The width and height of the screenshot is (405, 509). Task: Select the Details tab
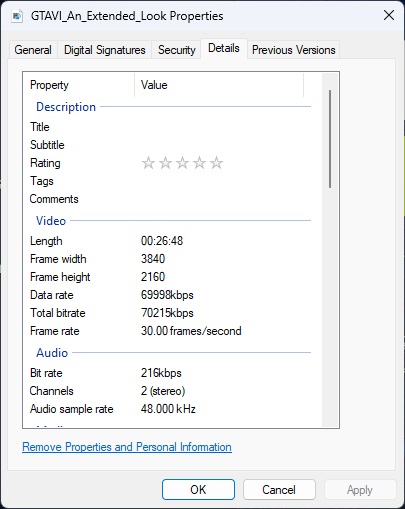tap(224, 49)
